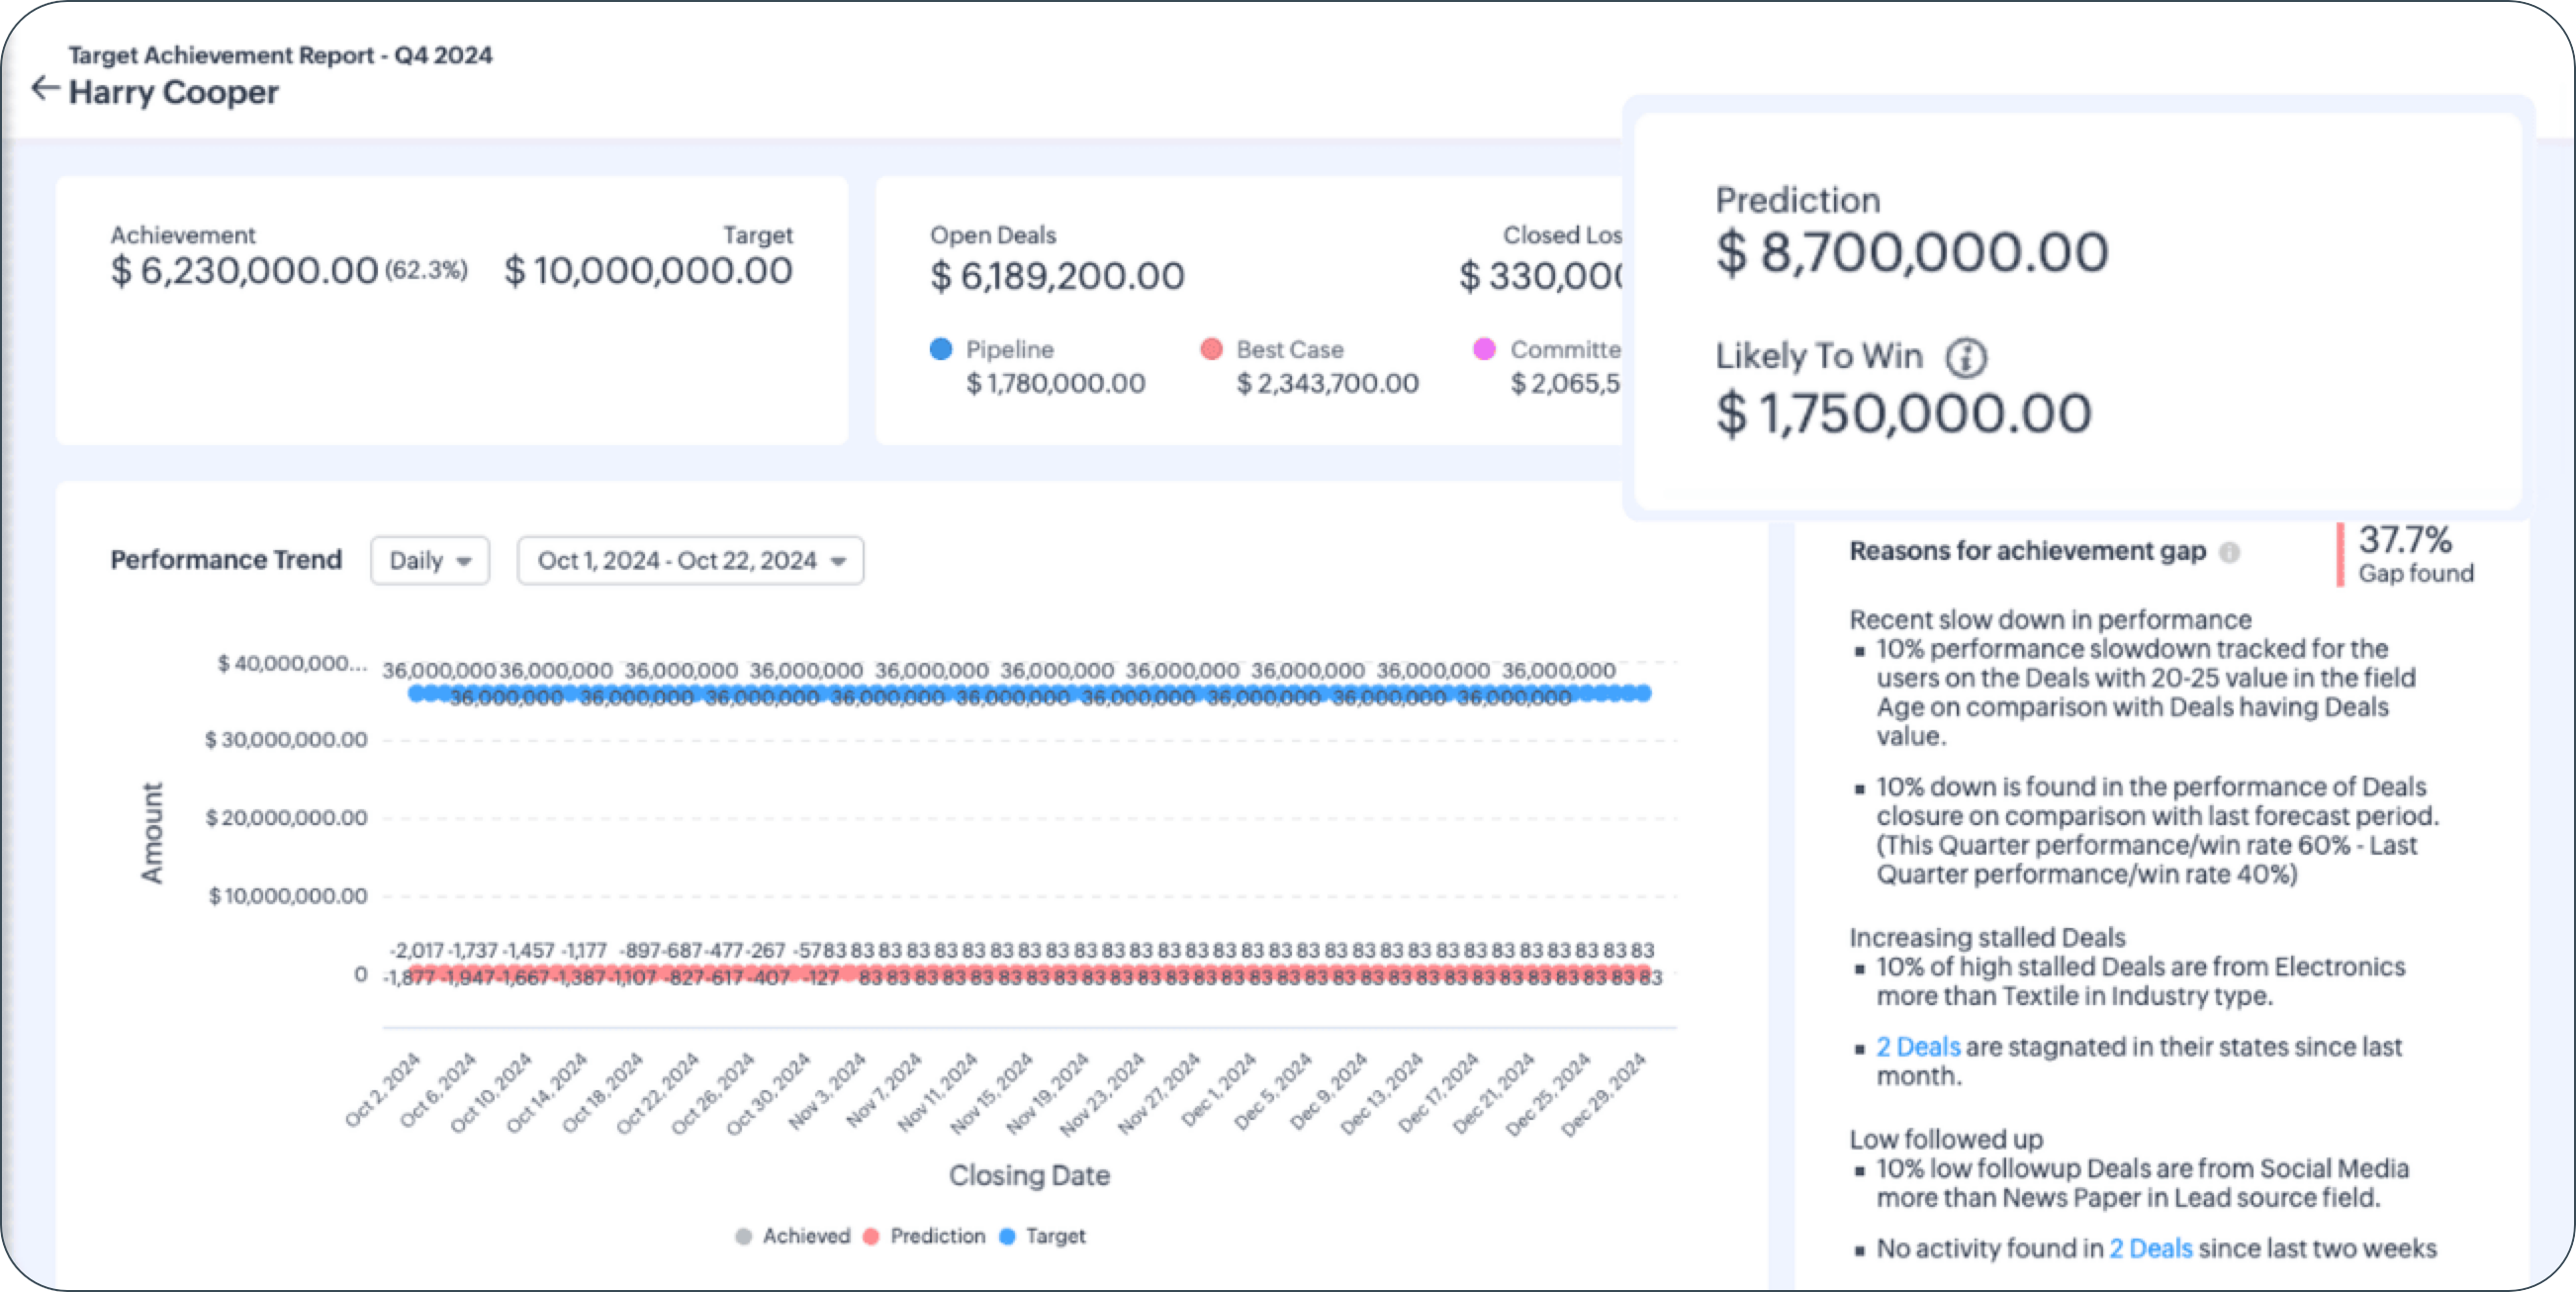This screenshot has width=2576, height=1292.
Task: Click the arrow in the date range selector
Action: [838, 561]
